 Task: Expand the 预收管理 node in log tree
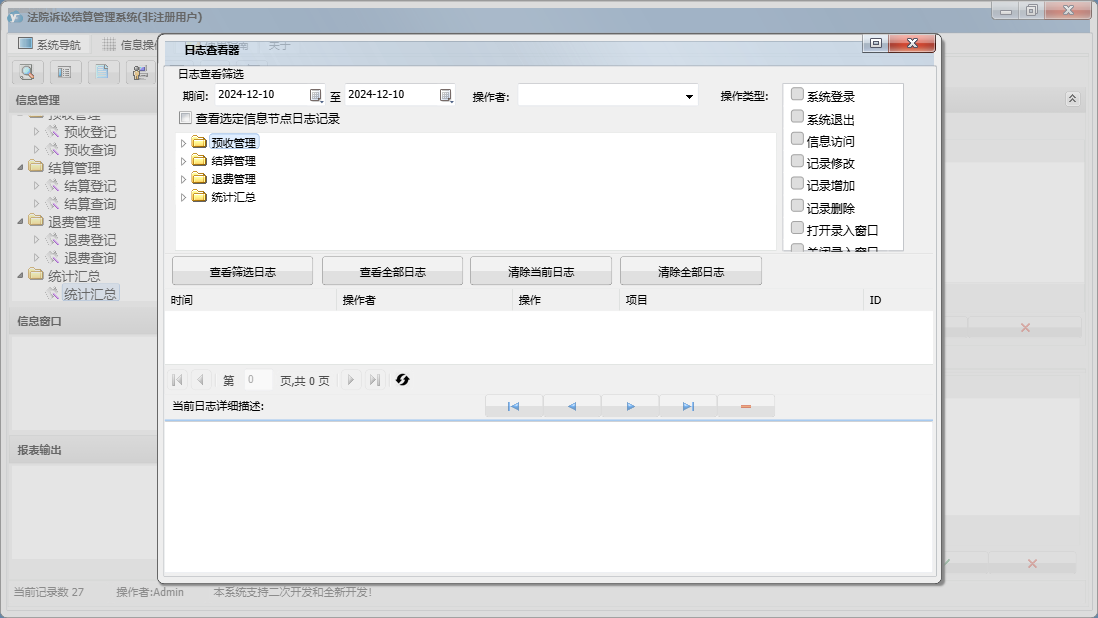pos(183,143)
